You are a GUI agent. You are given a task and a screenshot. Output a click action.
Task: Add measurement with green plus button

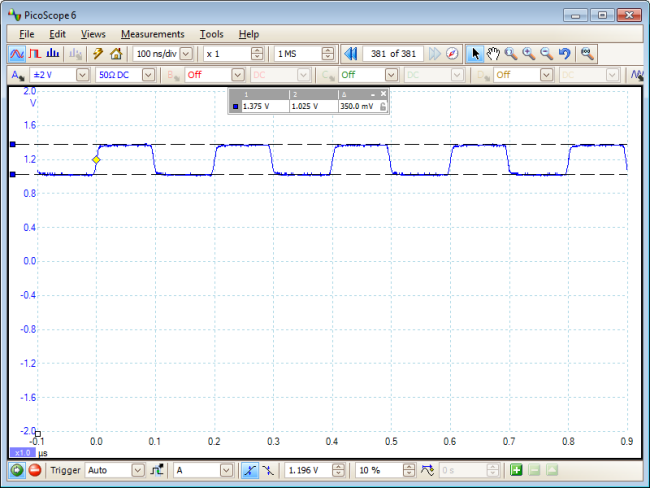(x=516, y=470)
